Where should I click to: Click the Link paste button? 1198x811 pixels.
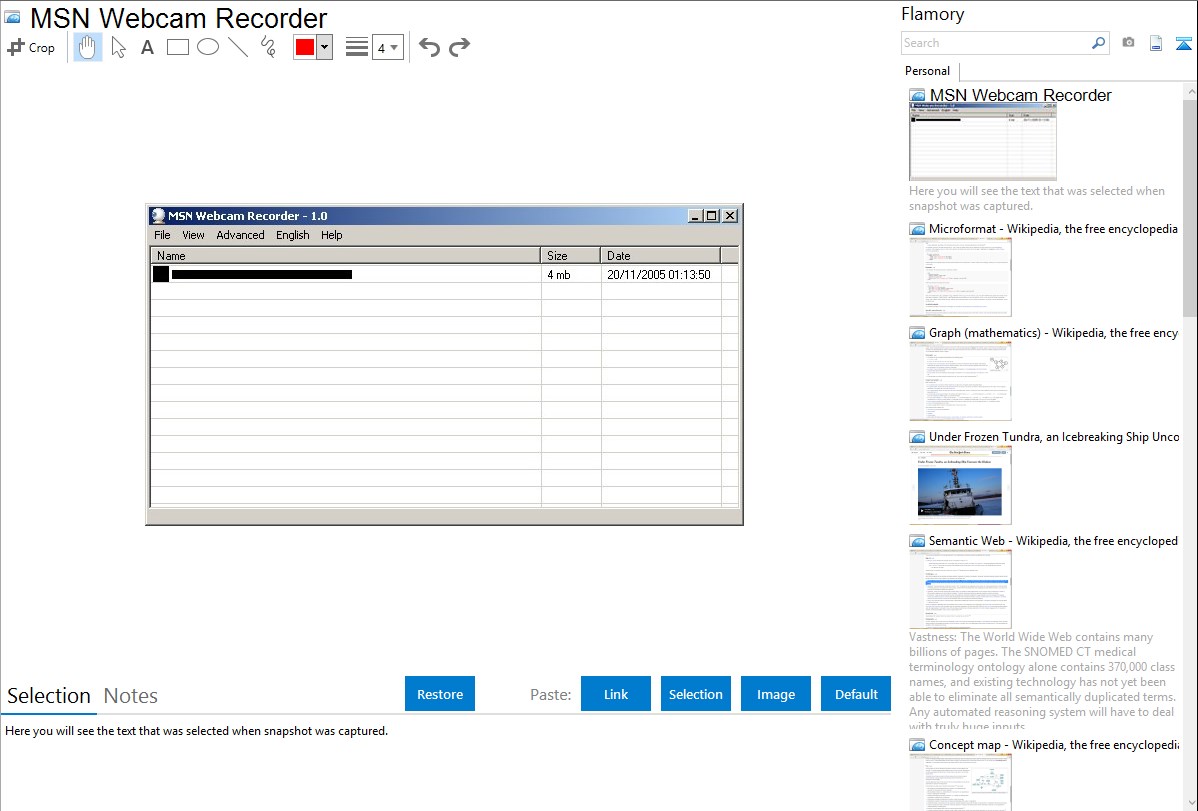tap(616, 694)
